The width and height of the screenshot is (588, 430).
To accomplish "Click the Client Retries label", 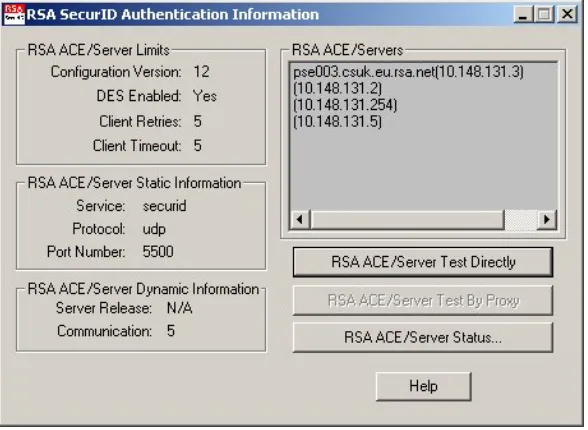I will click(x=140, y=121).
